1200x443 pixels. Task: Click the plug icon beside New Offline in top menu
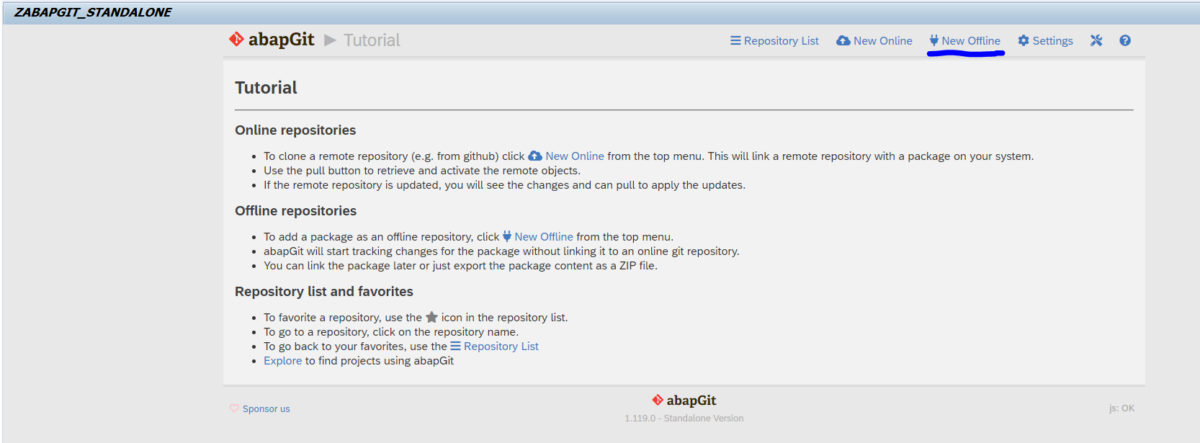click(933, 41)
